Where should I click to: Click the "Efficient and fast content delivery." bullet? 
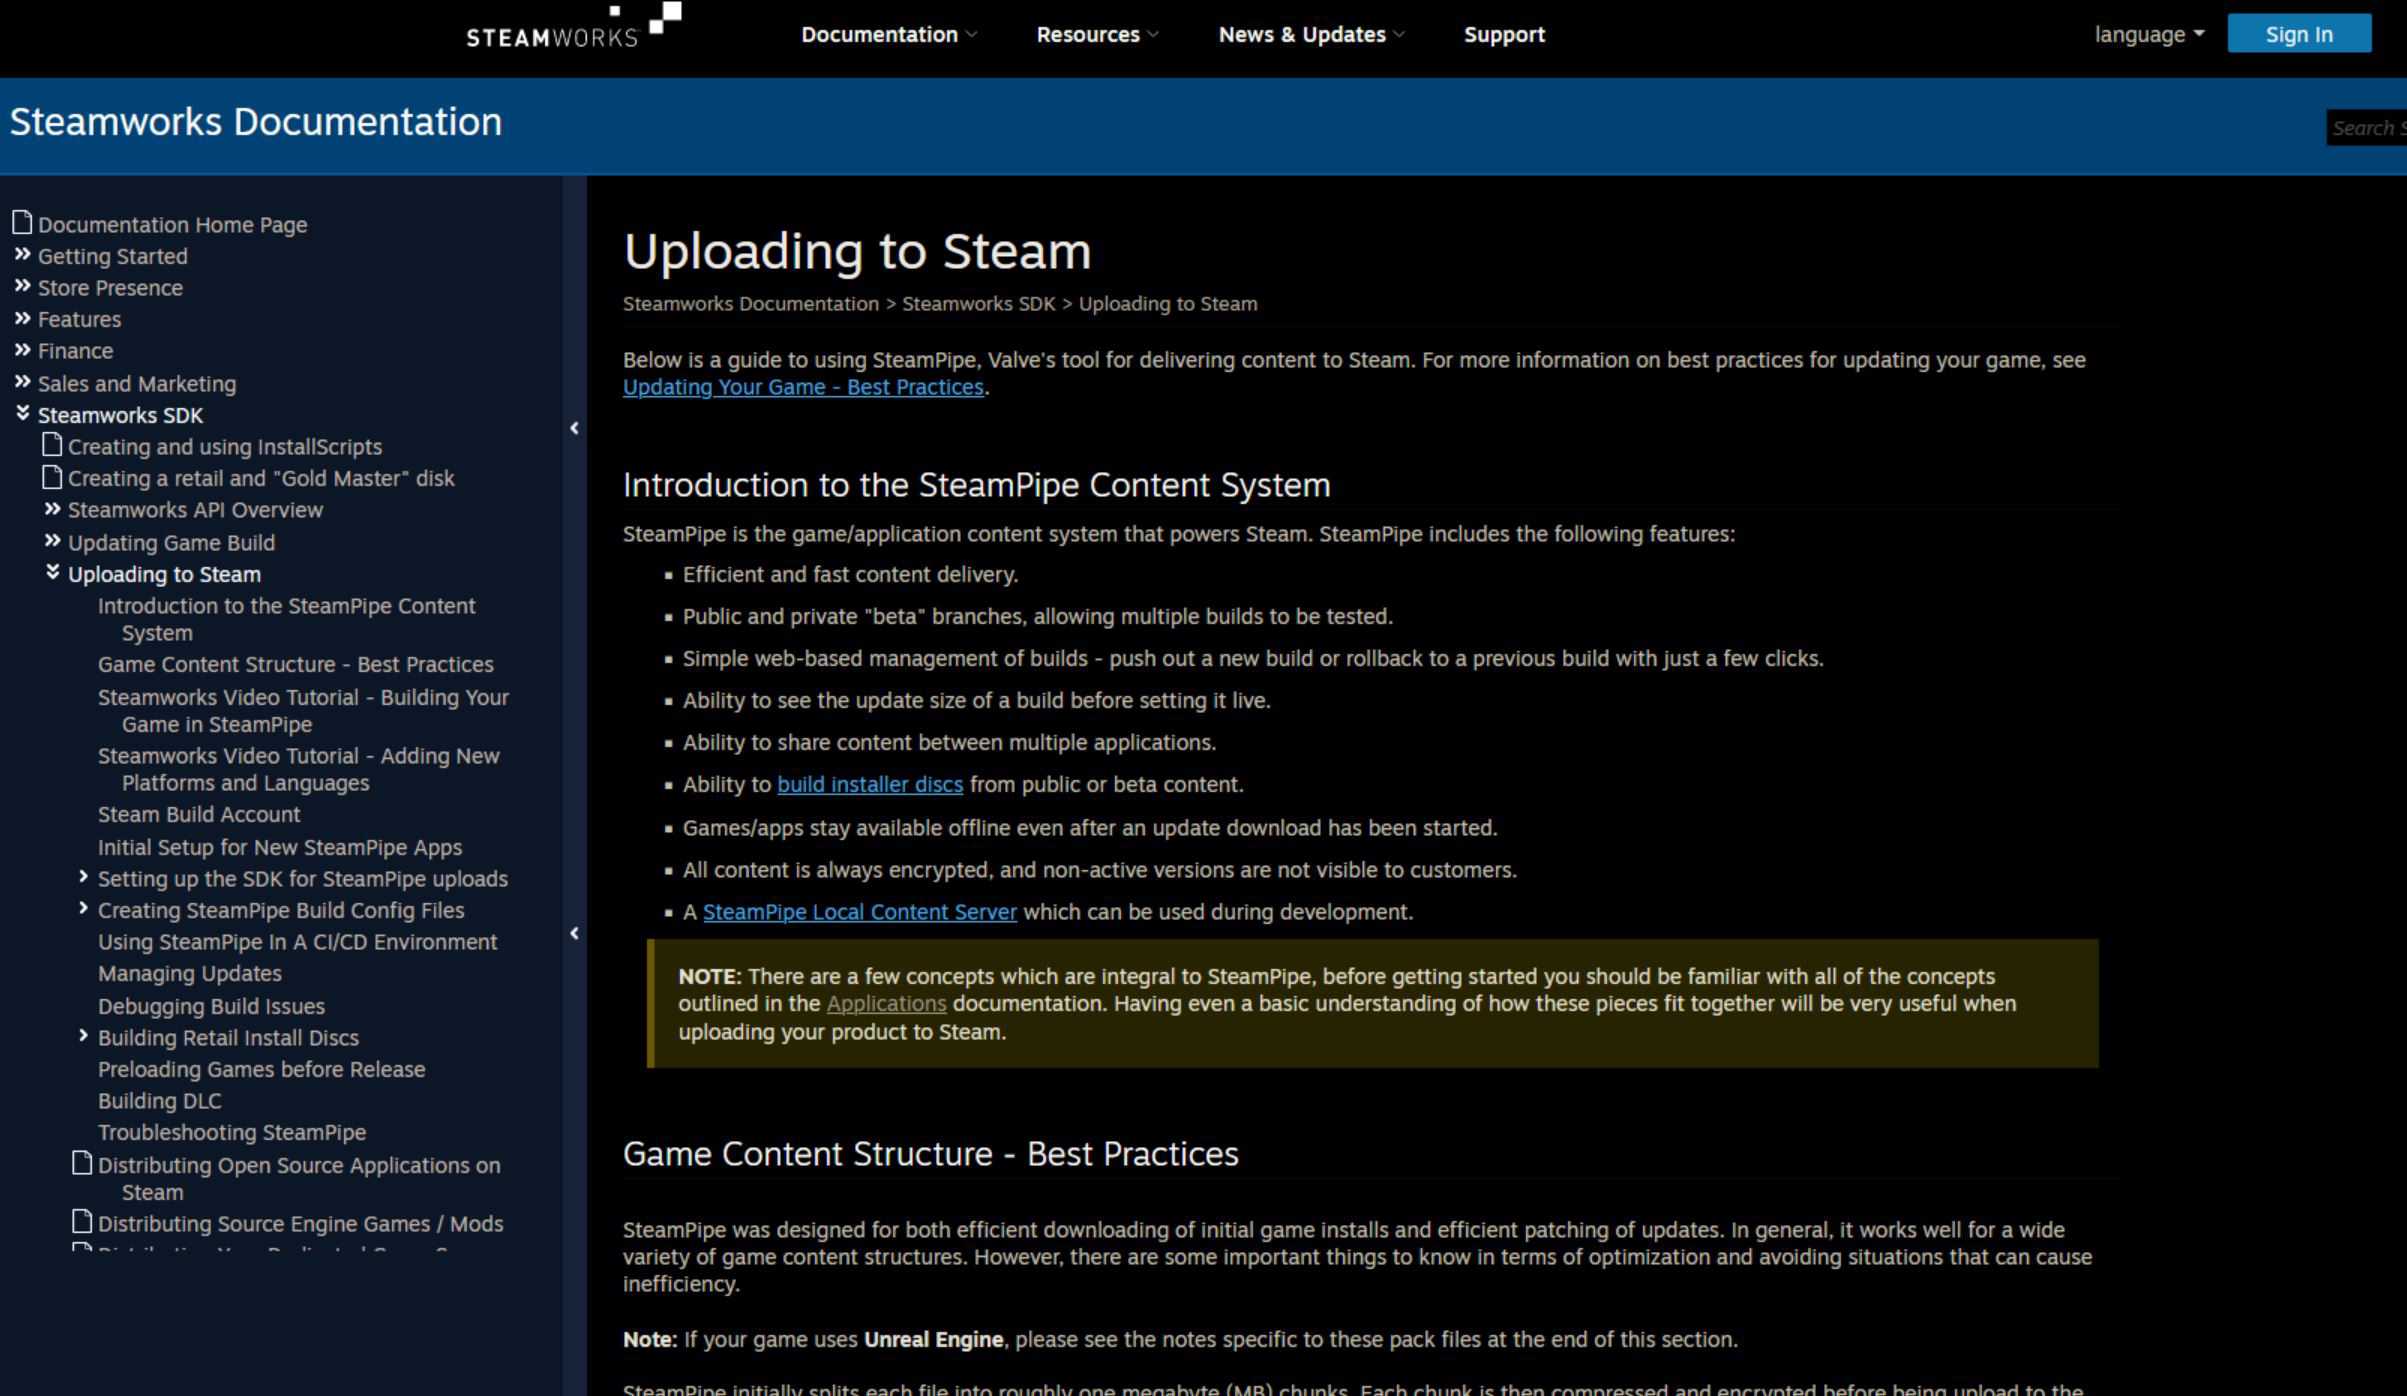850,575
